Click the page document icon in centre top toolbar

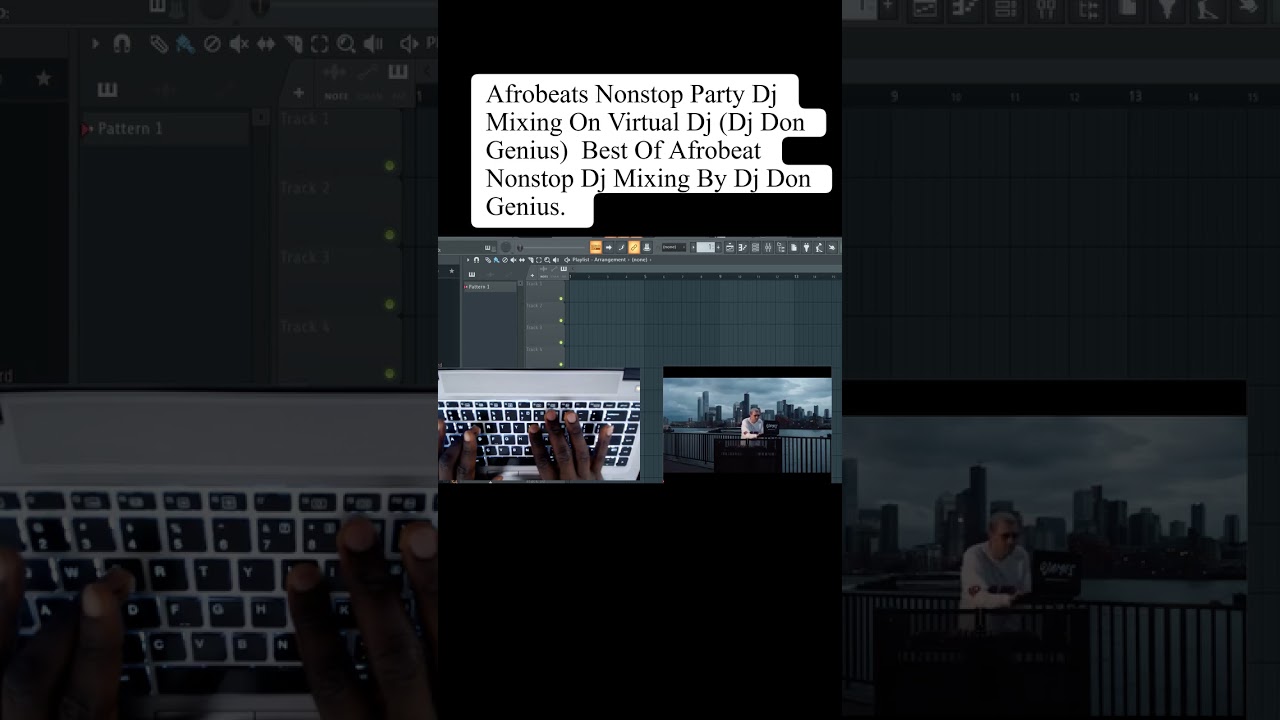pos(794,247)
